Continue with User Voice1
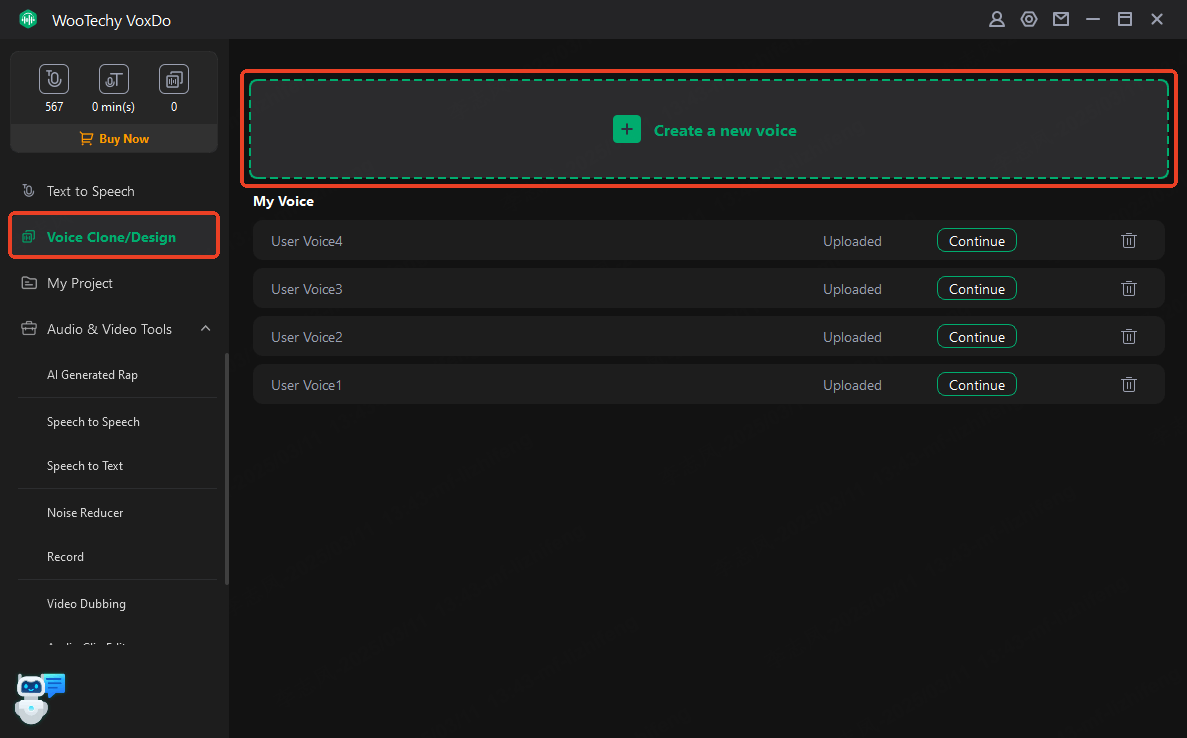The width and height of the screenshot is (1187, 738). [x=976, y=385]
